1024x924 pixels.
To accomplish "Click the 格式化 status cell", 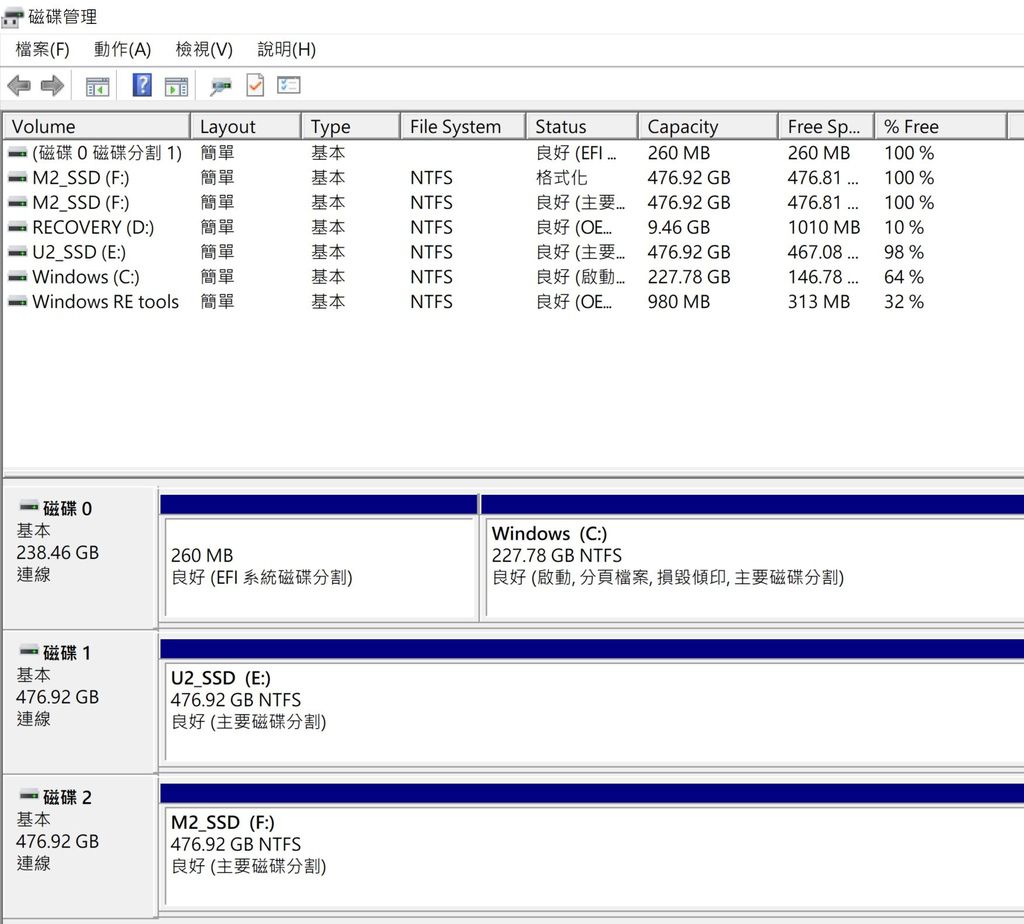I will 562,178.
